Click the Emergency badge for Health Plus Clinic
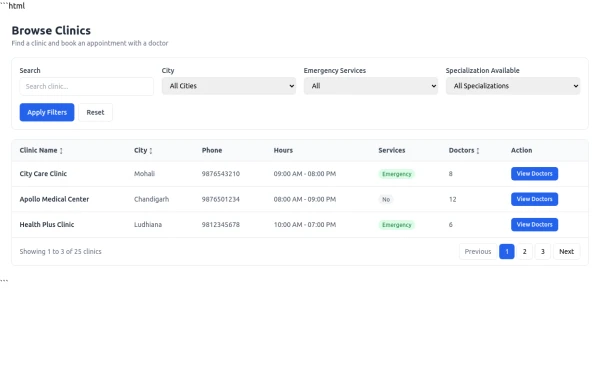This screenshot has width=600, height=384. (397, 225)
